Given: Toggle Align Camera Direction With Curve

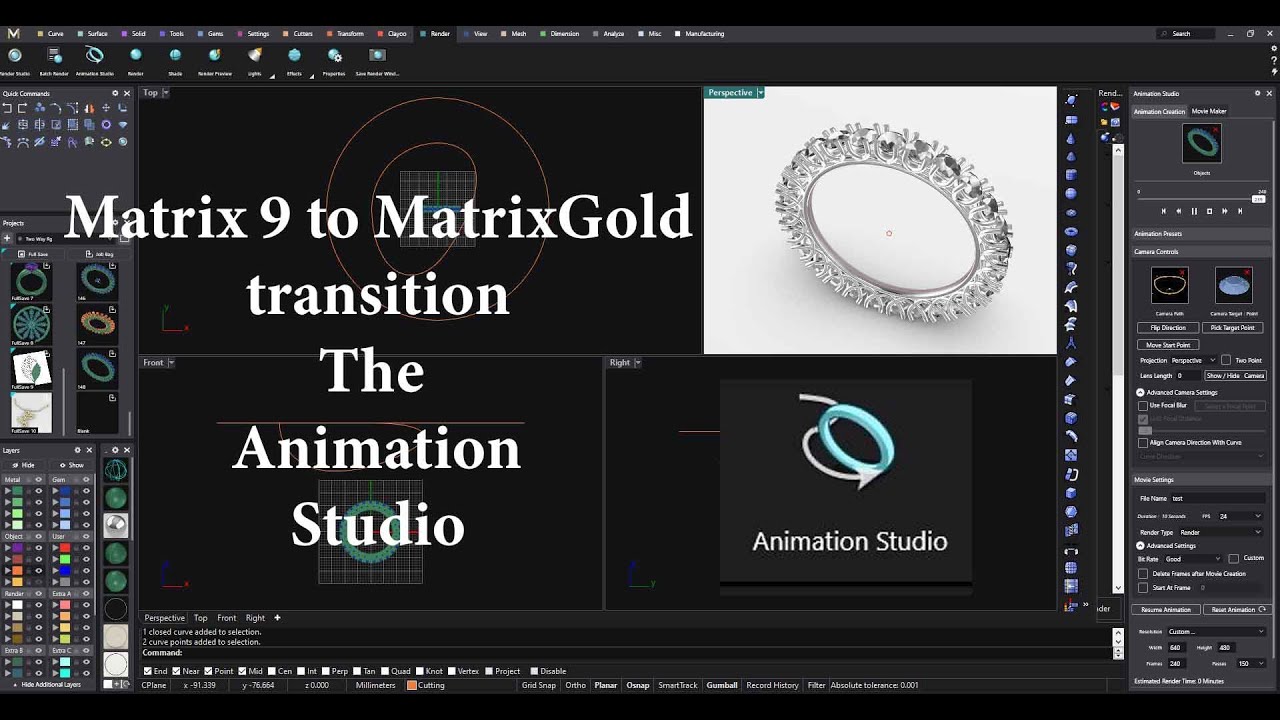Looking at the screenshot, I should (x=1143, y=442).
